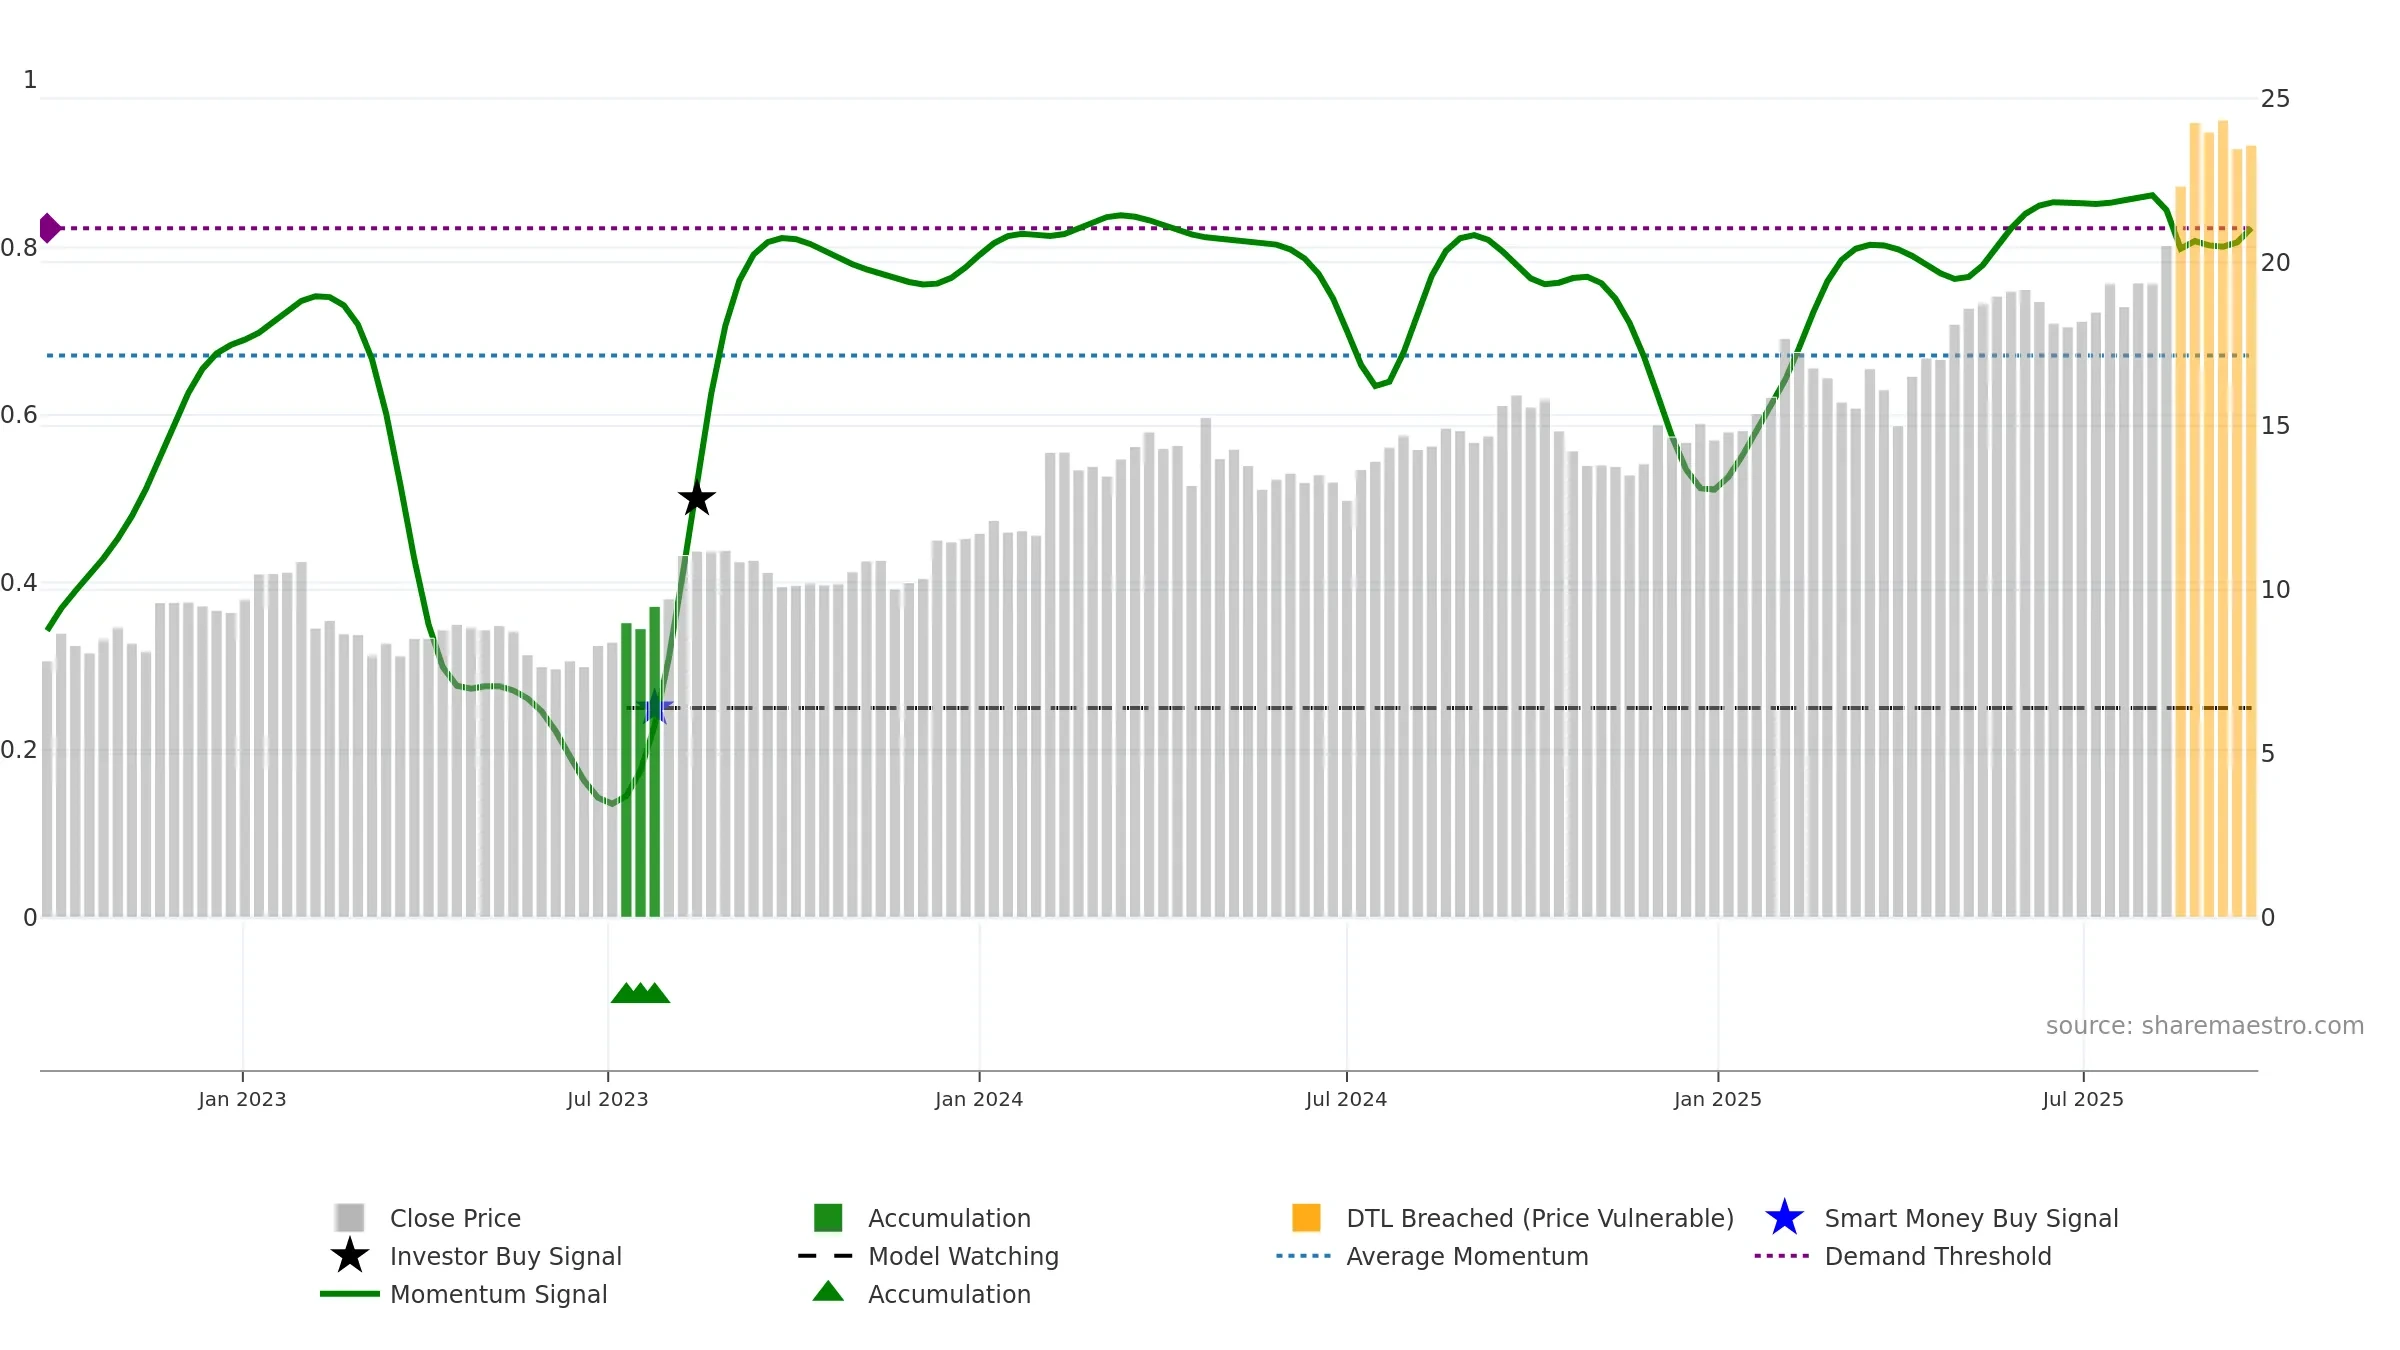2400x1350 pixels.
Task: Click the Jul 2025 axis tick label
Action: click(x=2083, y=1100)
